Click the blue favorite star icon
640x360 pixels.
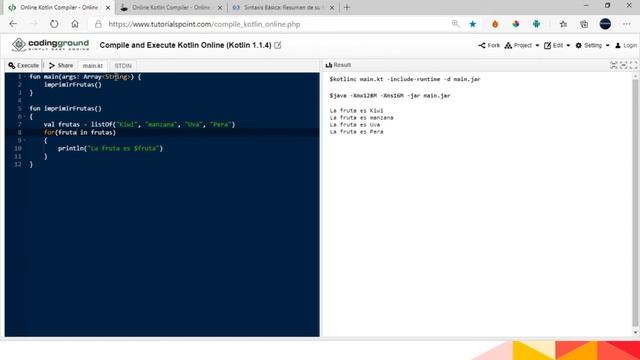pos(473,24)
